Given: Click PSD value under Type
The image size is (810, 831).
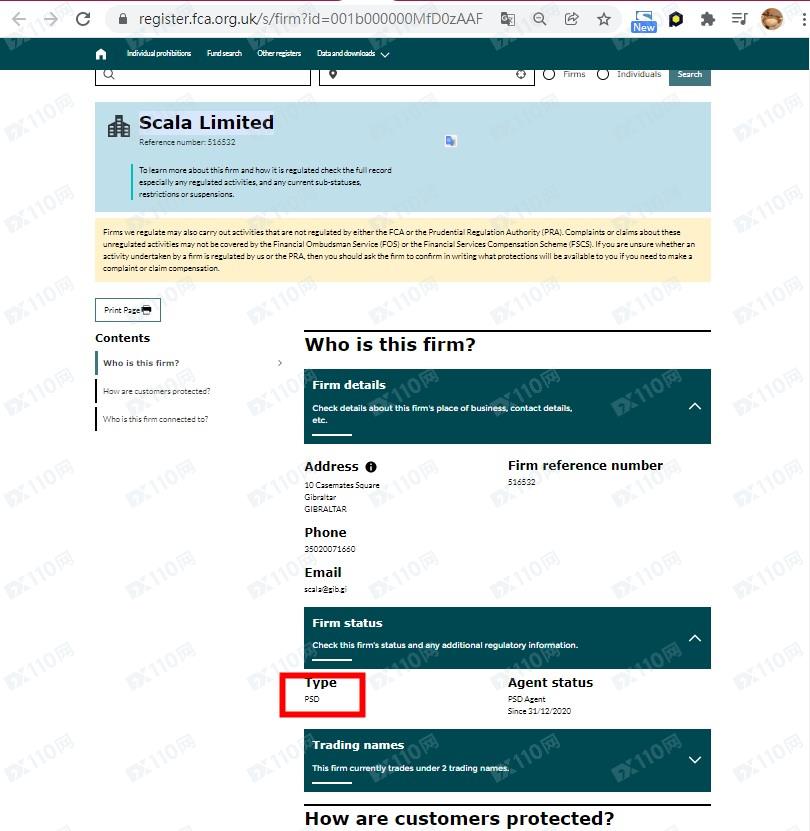Looking at the screenshot, I should pos(312,699).
